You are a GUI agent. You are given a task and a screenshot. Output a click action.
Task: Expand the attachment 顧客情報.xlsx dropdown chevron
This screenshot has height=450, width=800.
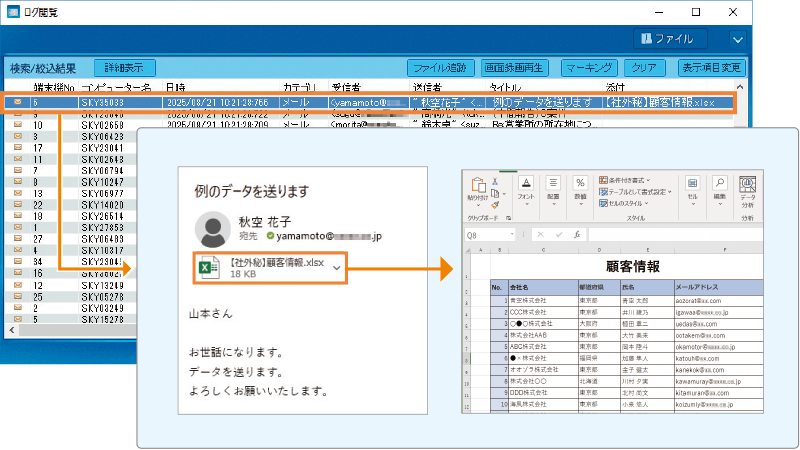tap(337, 268)
